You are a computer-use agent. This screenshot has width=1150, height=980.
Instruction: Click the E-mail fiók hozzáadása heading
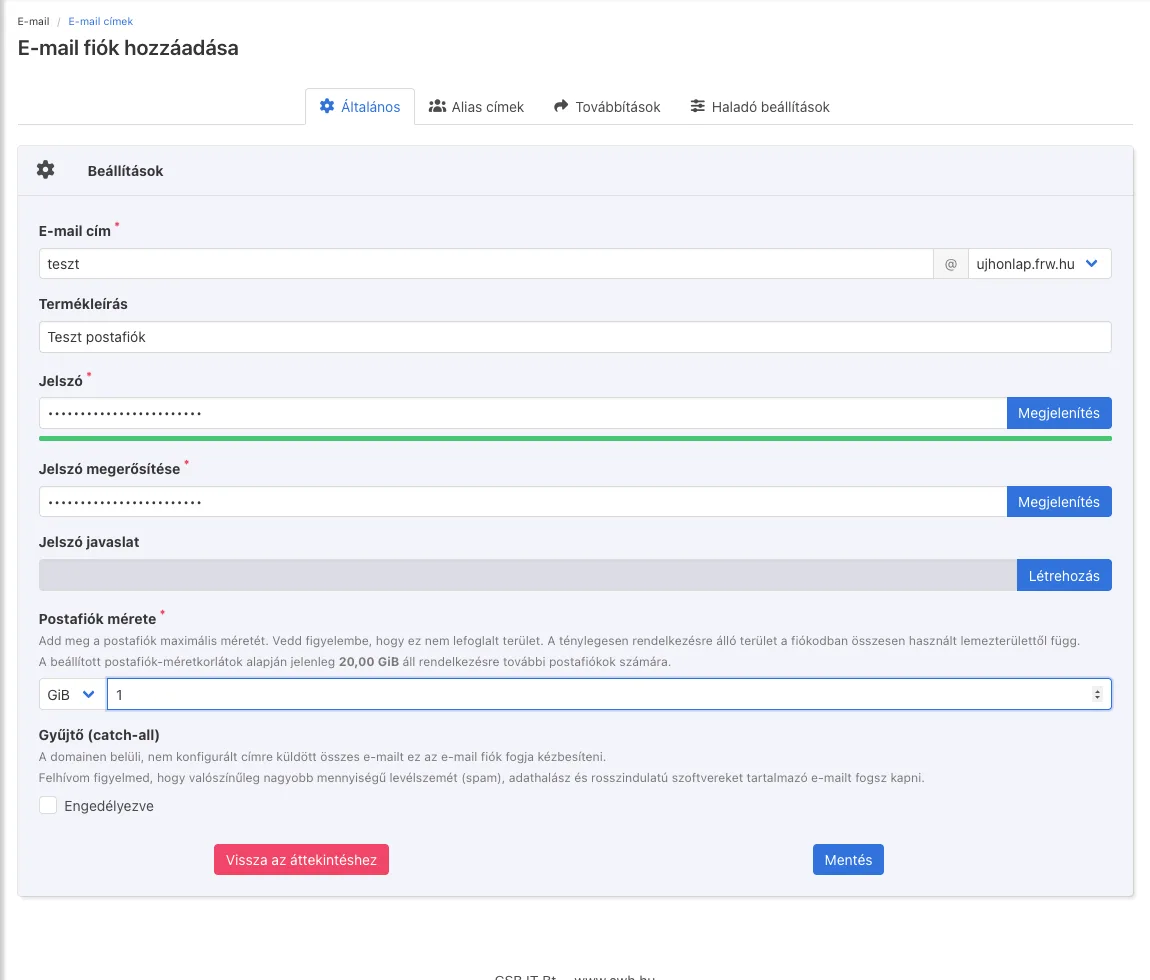(128, 48)
